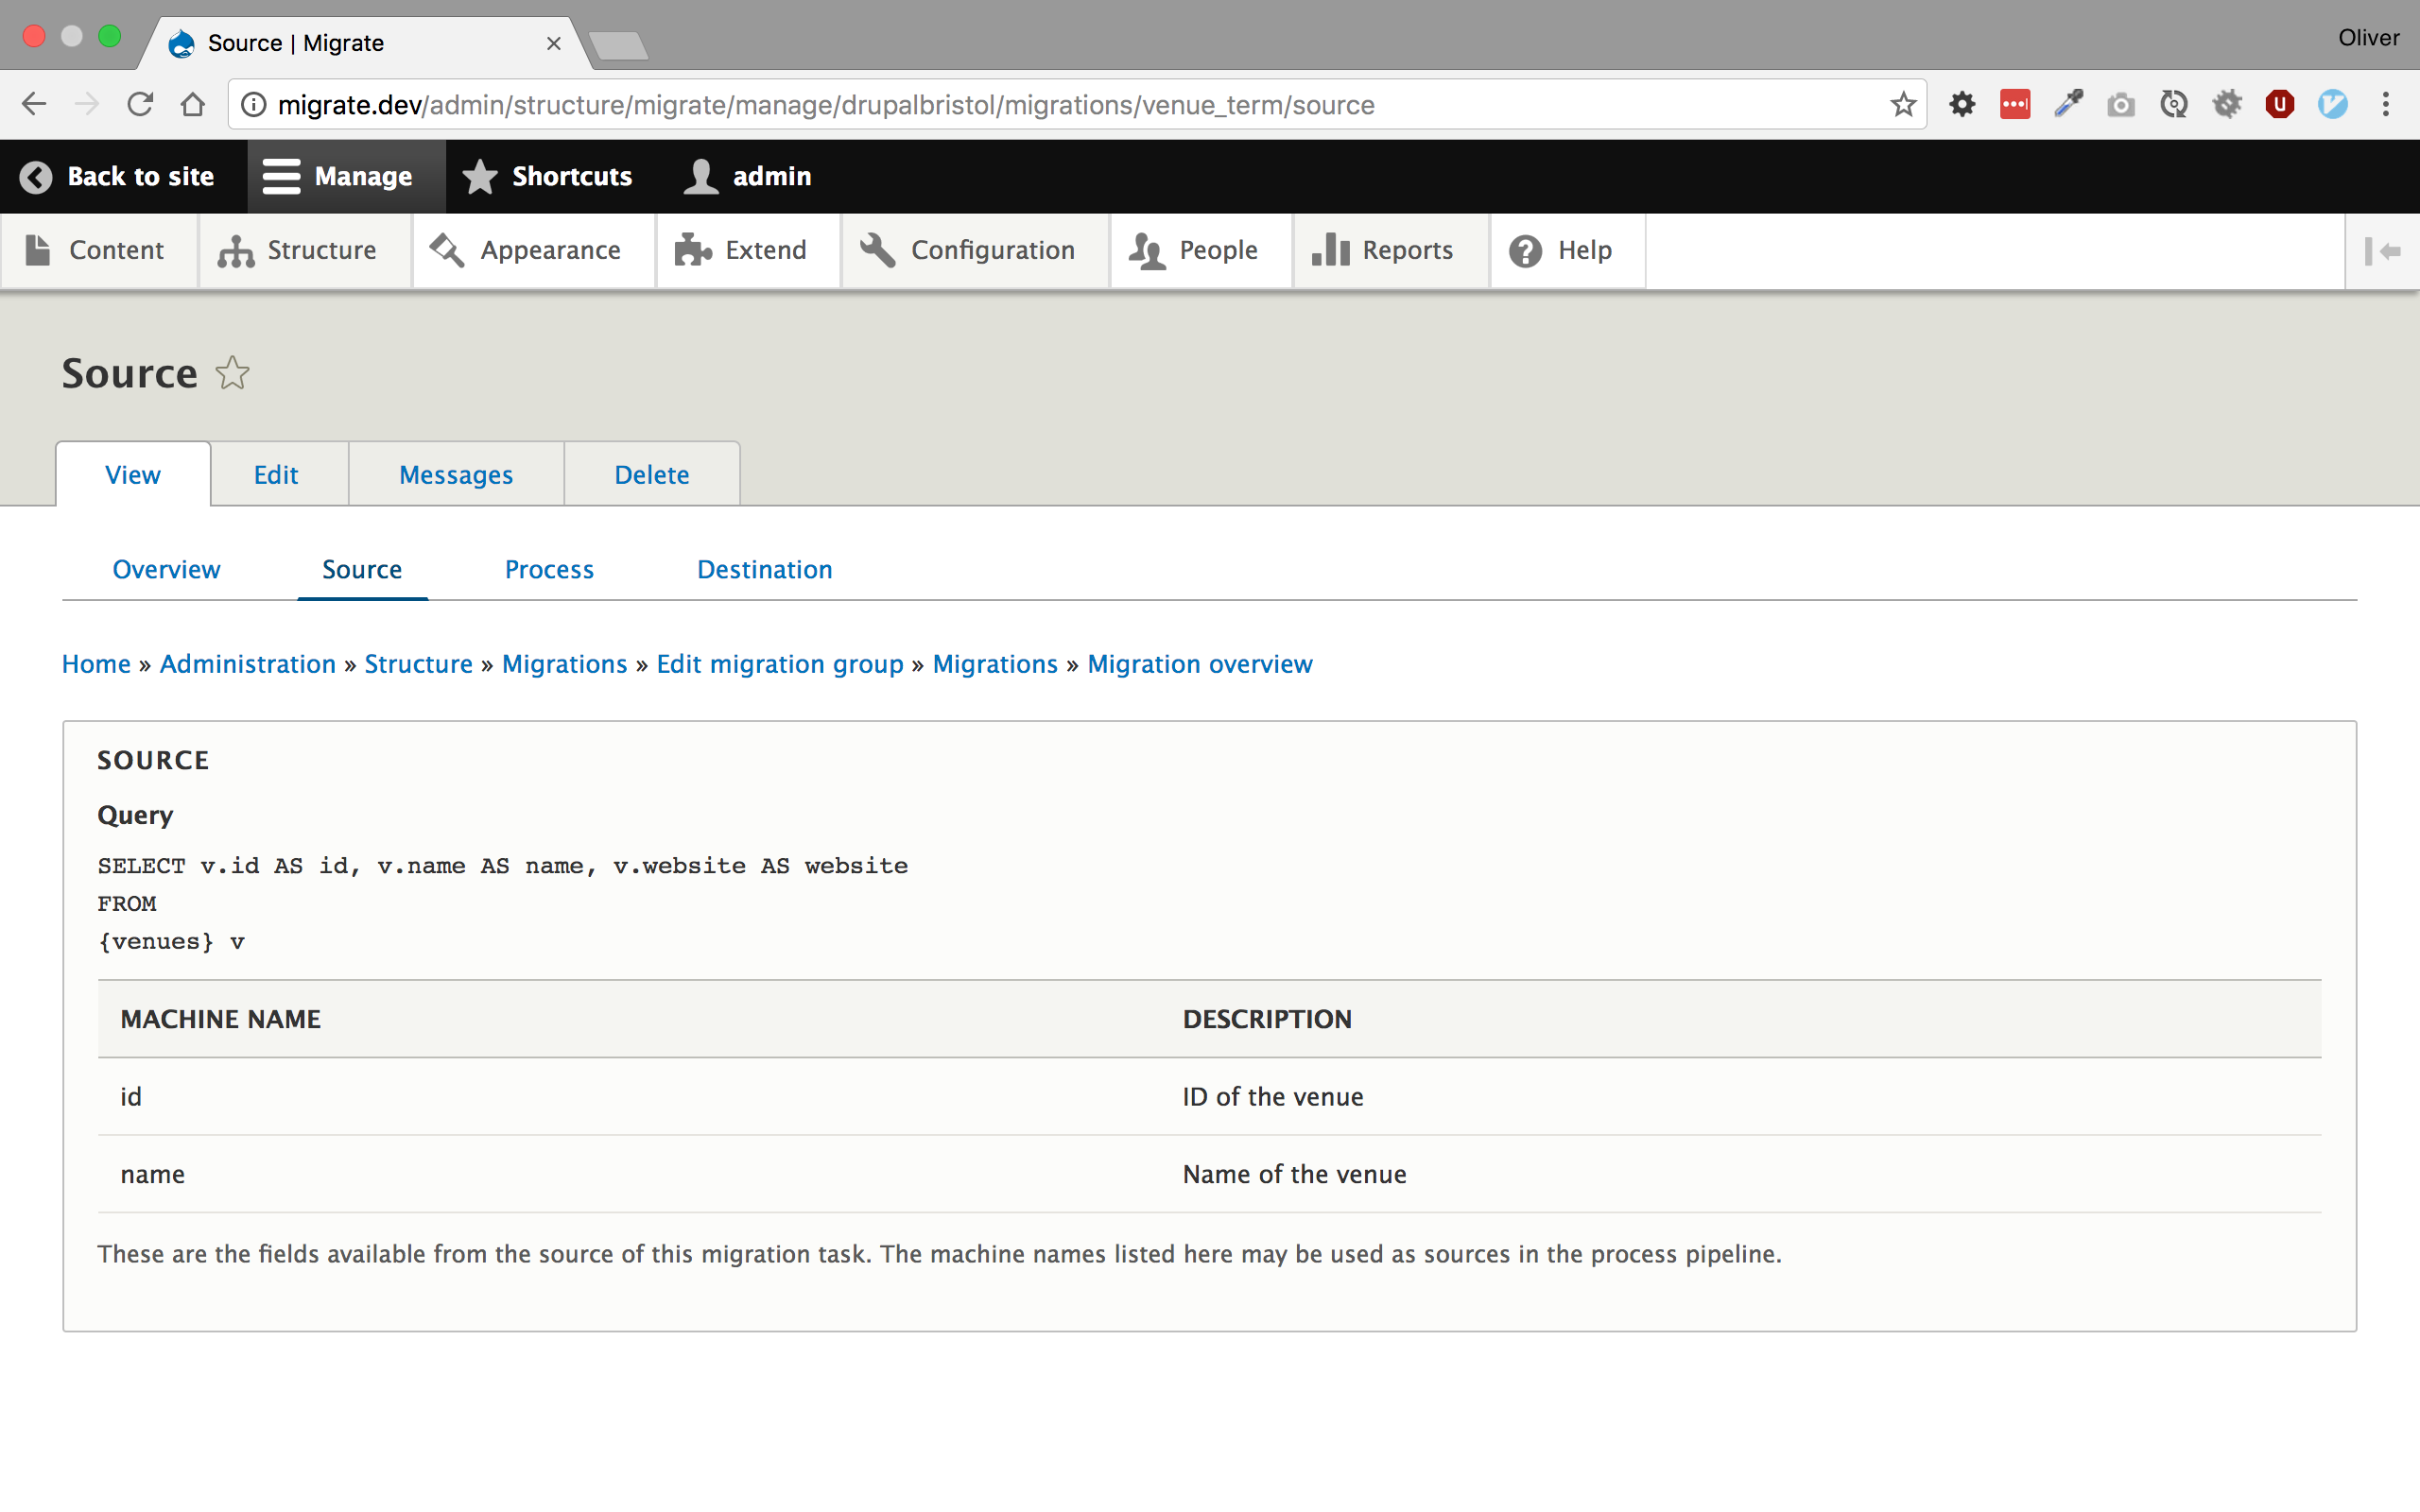Click the Extend puzzle piece icon

click(692, 251)
